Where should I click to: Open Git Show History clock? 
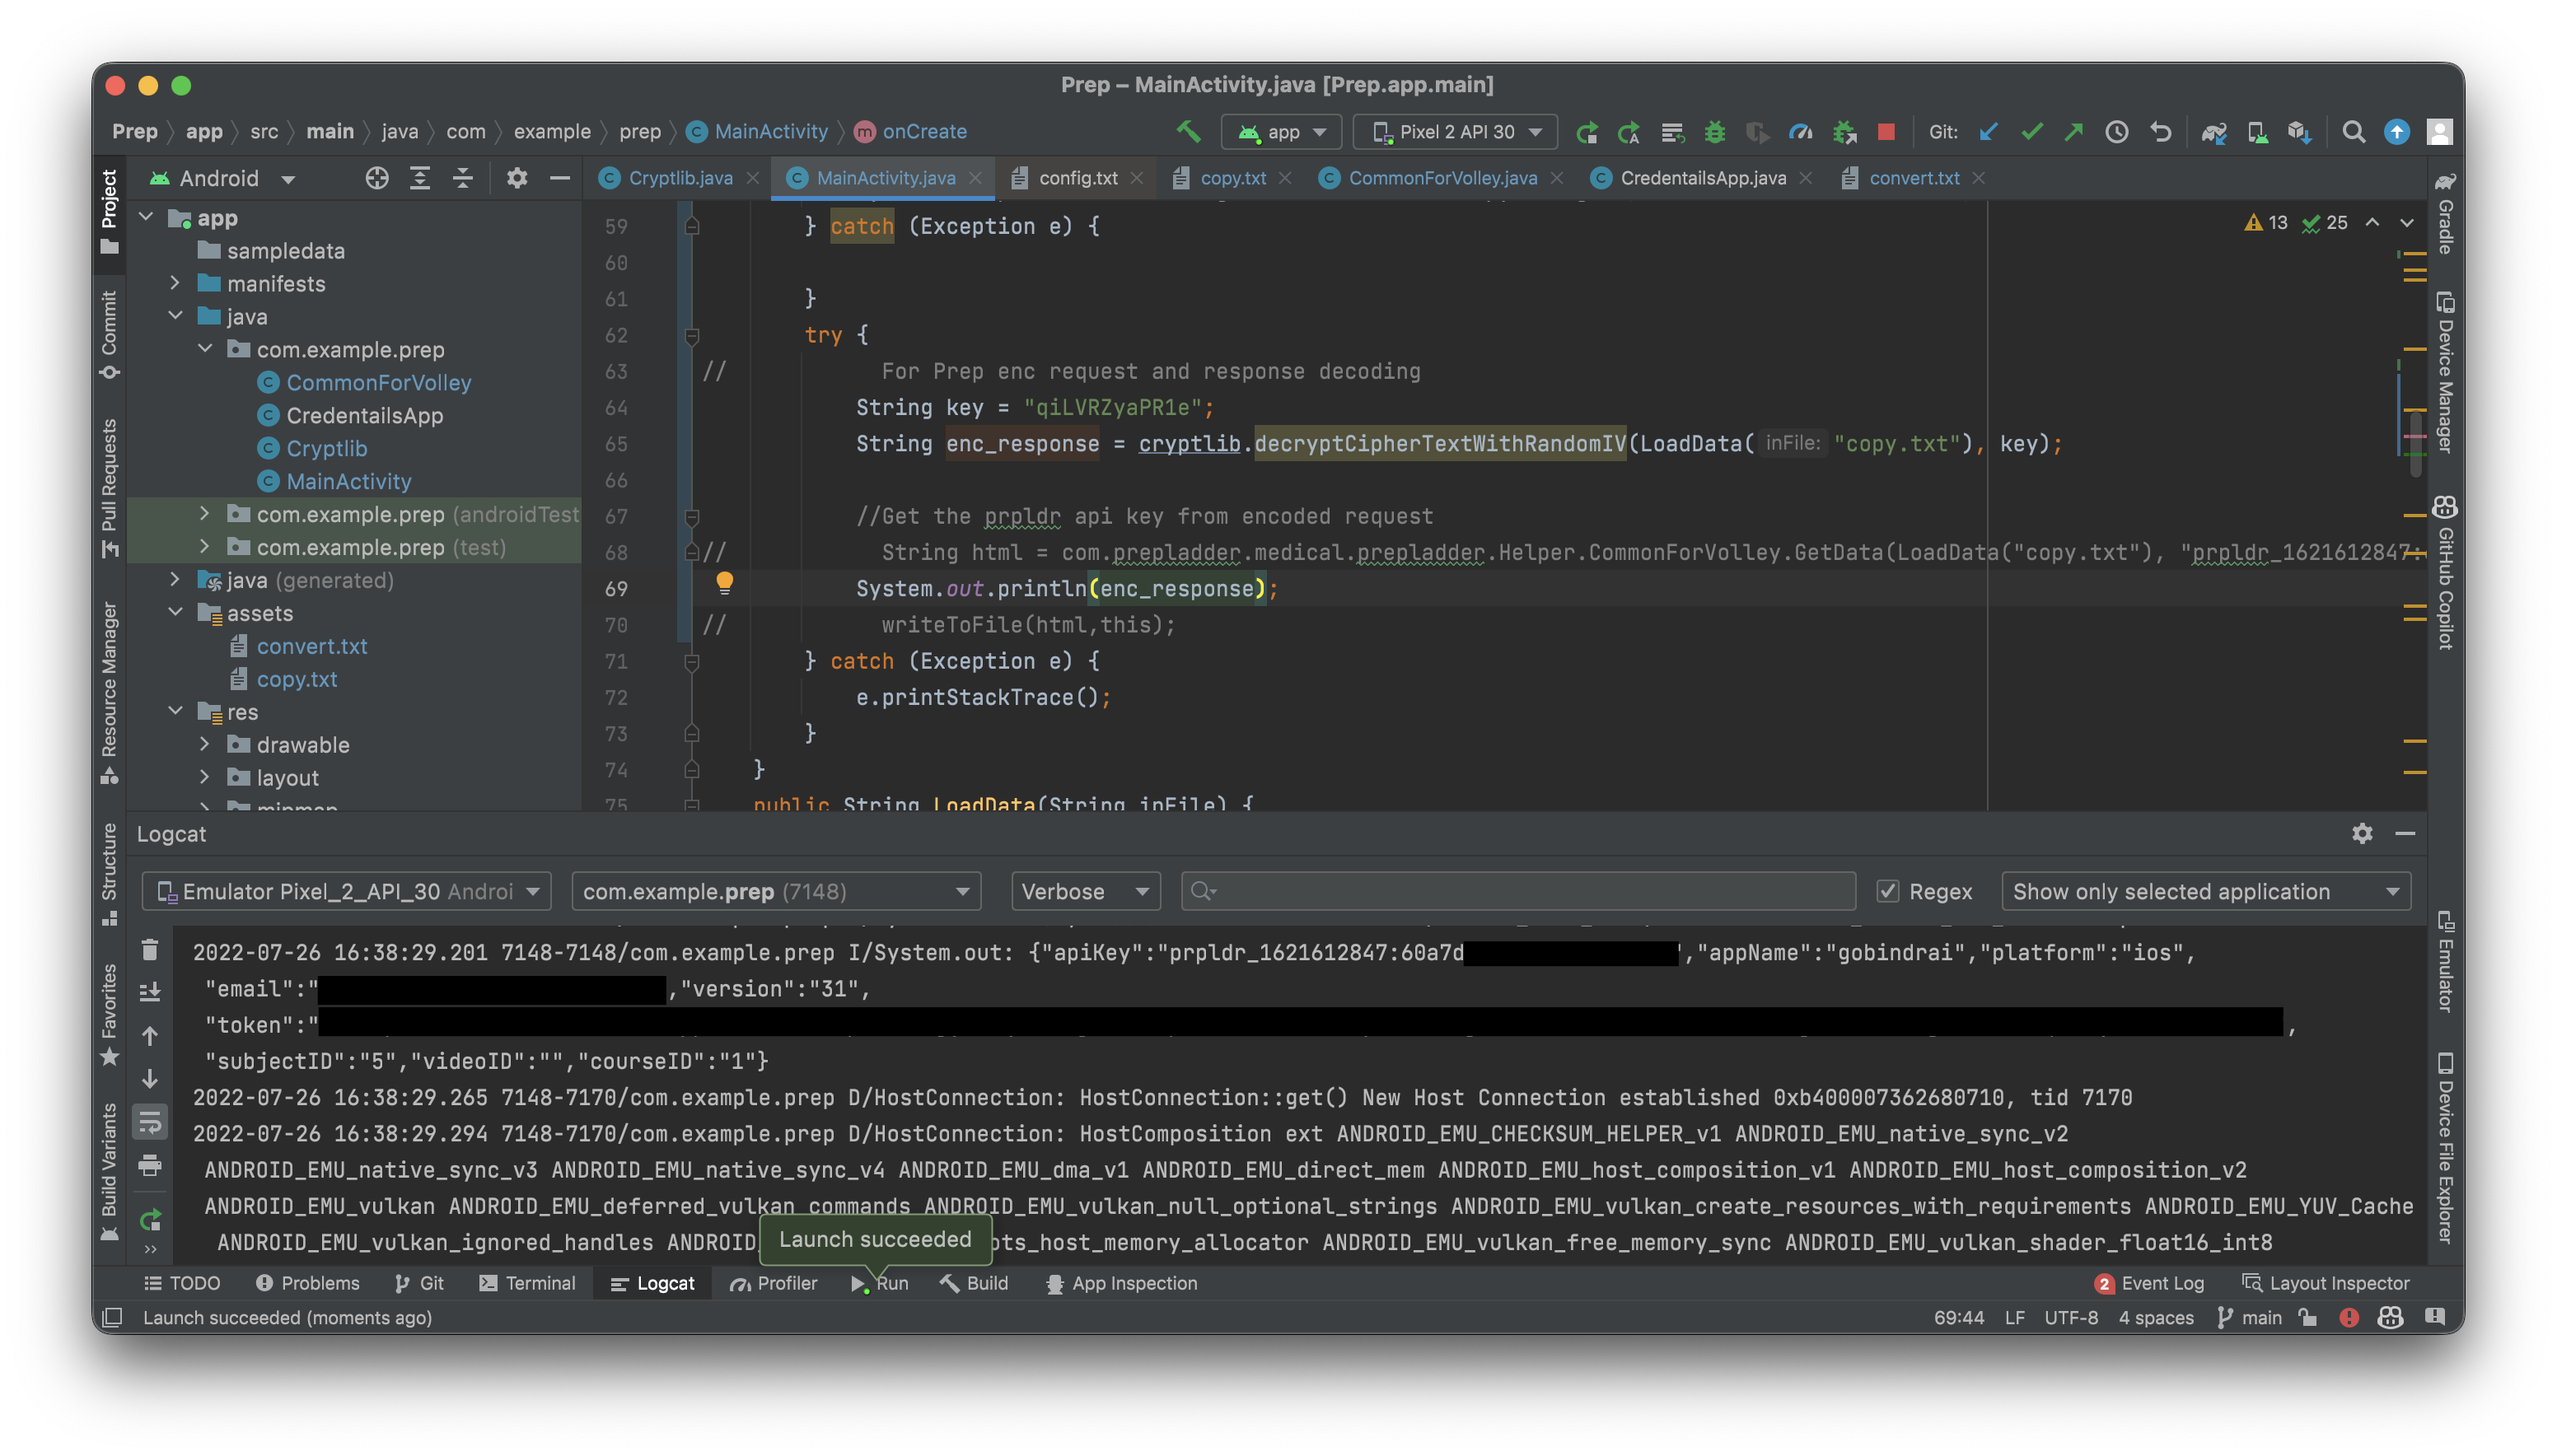tap(2116, 132)
